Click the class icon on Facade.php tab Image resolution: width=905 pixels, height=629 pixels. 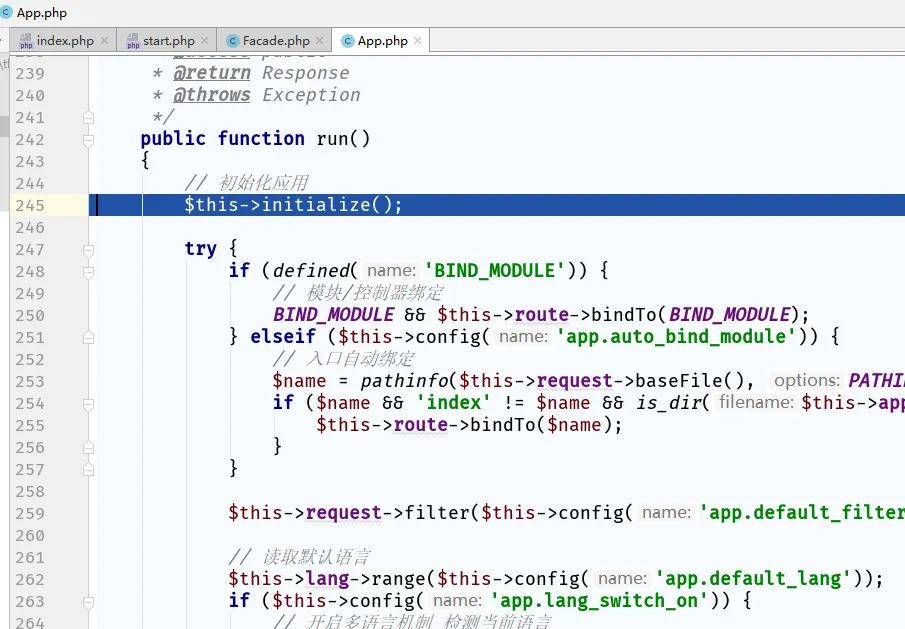[x=233, y=41]
